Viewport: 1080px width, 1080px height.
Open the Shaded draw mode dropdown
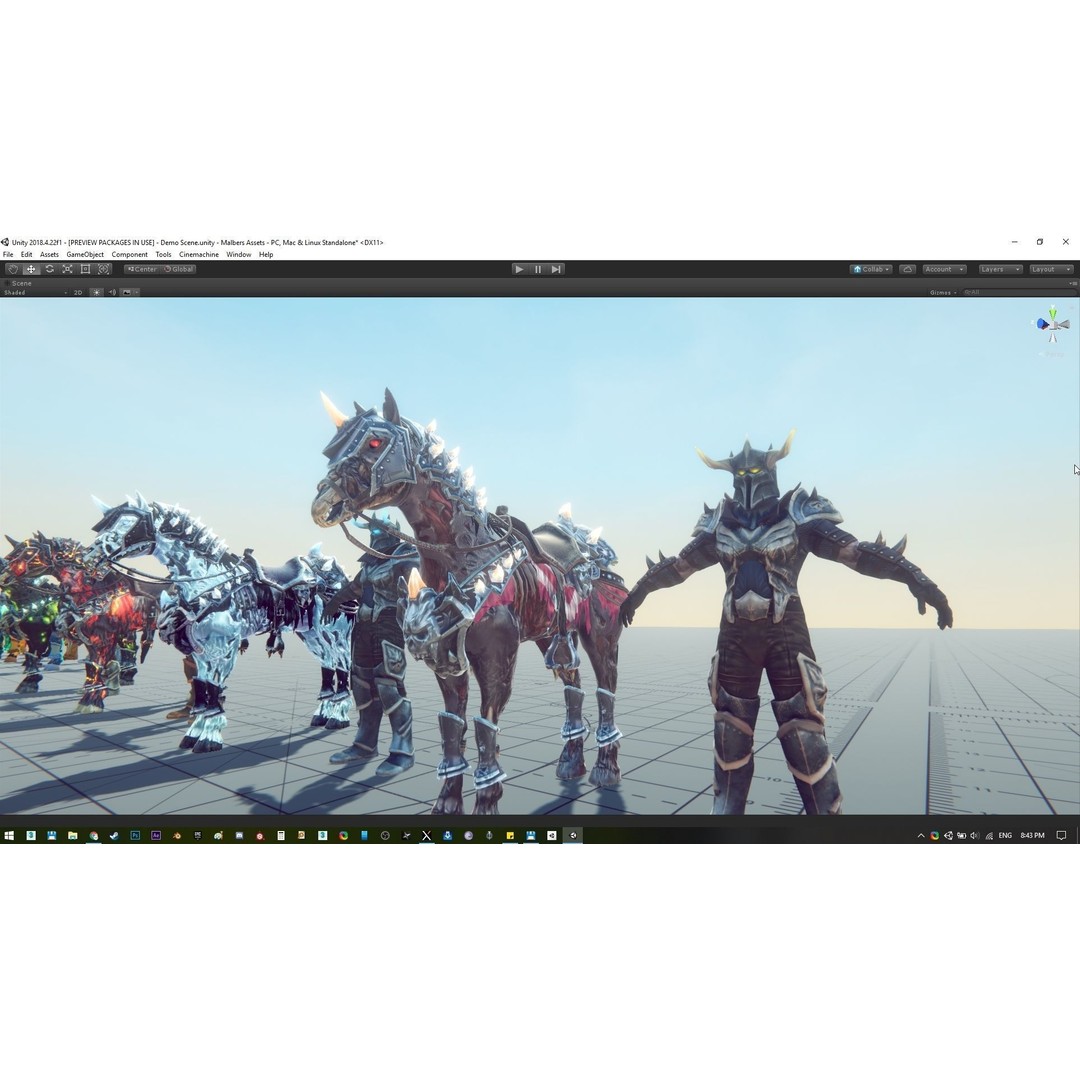coord(35,293)
